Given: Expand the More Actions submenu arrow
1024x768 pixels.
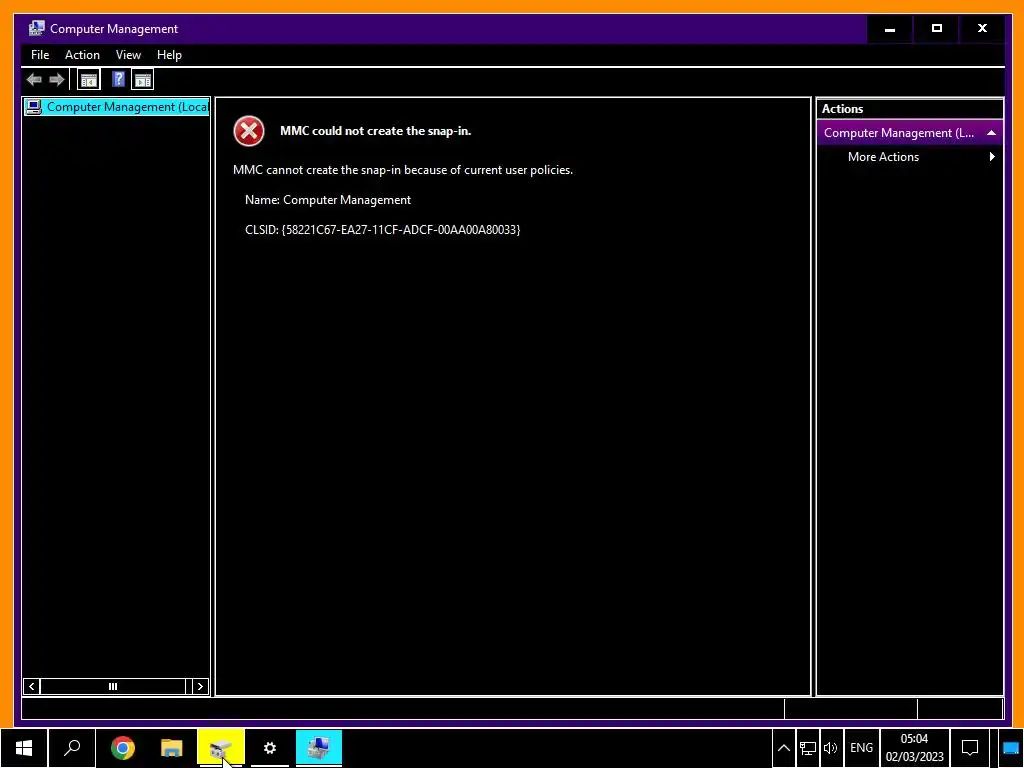Looking at the screenshot, I should [x=992, y=157].
